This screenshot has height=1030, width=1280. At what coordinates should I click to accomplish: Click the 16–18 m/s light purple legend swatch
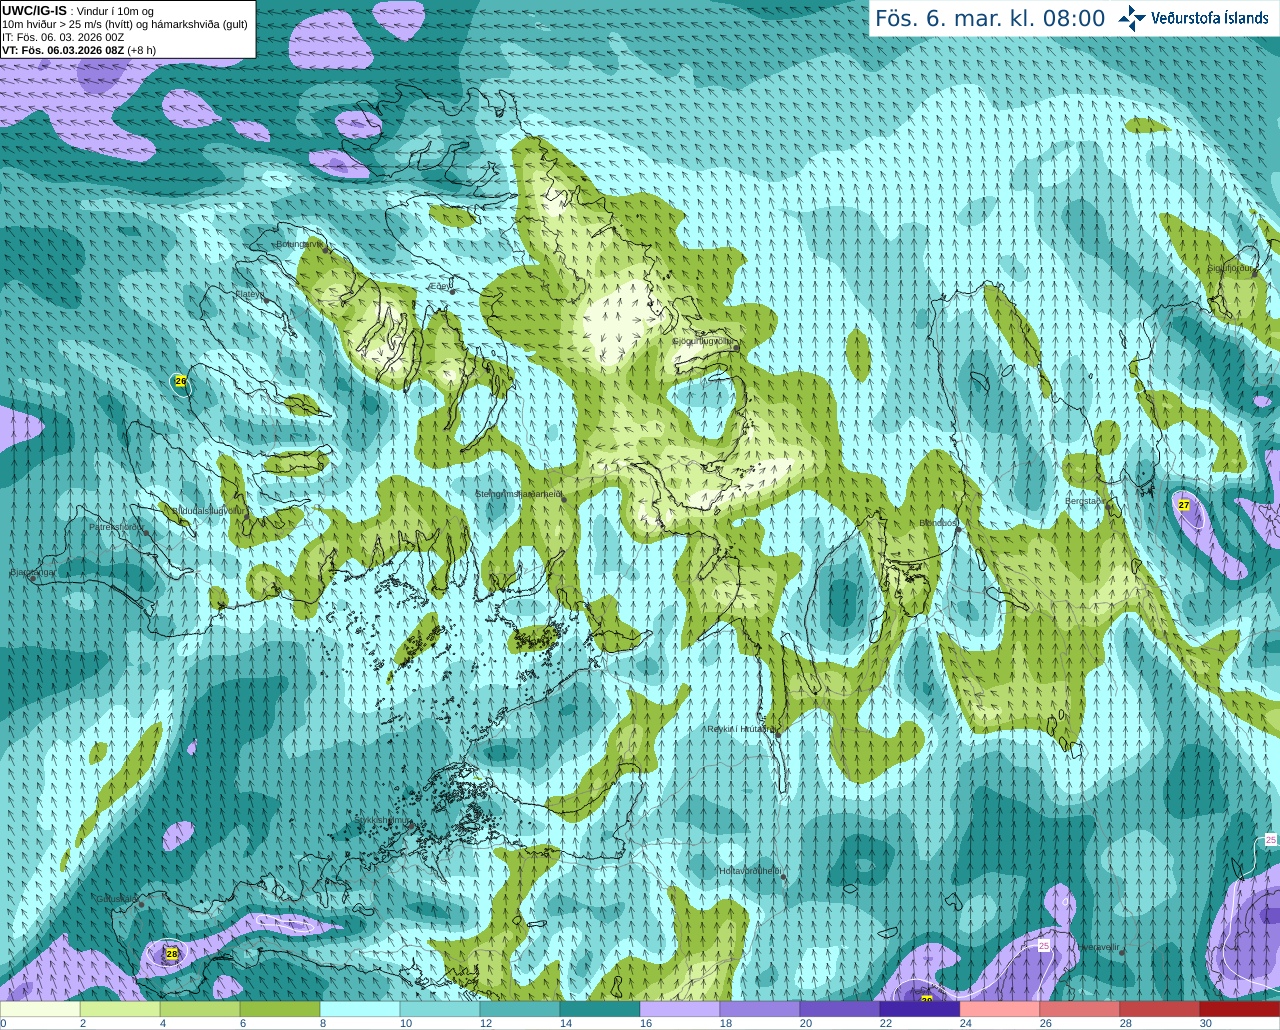[x=680, y=1009]
